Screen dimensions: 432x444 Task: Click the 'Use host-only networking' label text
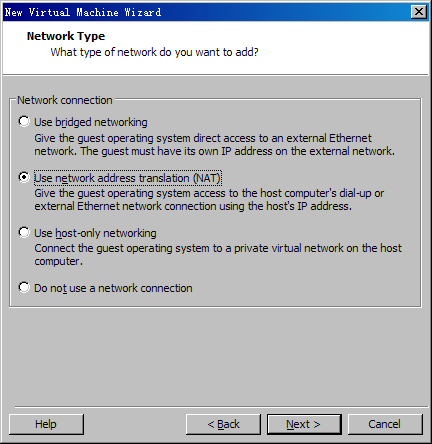[95, 233]
